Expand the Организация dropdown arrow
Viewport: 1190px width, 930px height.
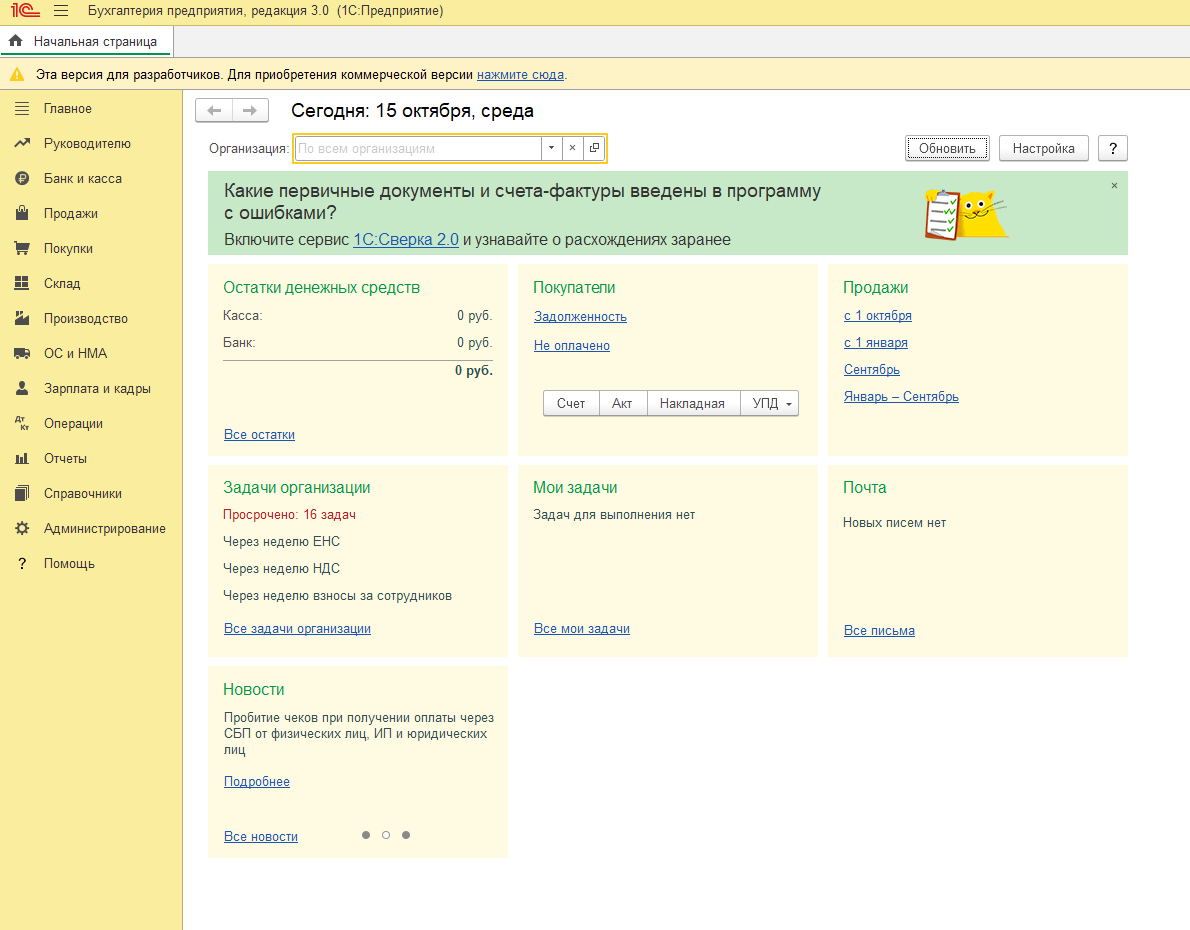(x=551, y=148)
